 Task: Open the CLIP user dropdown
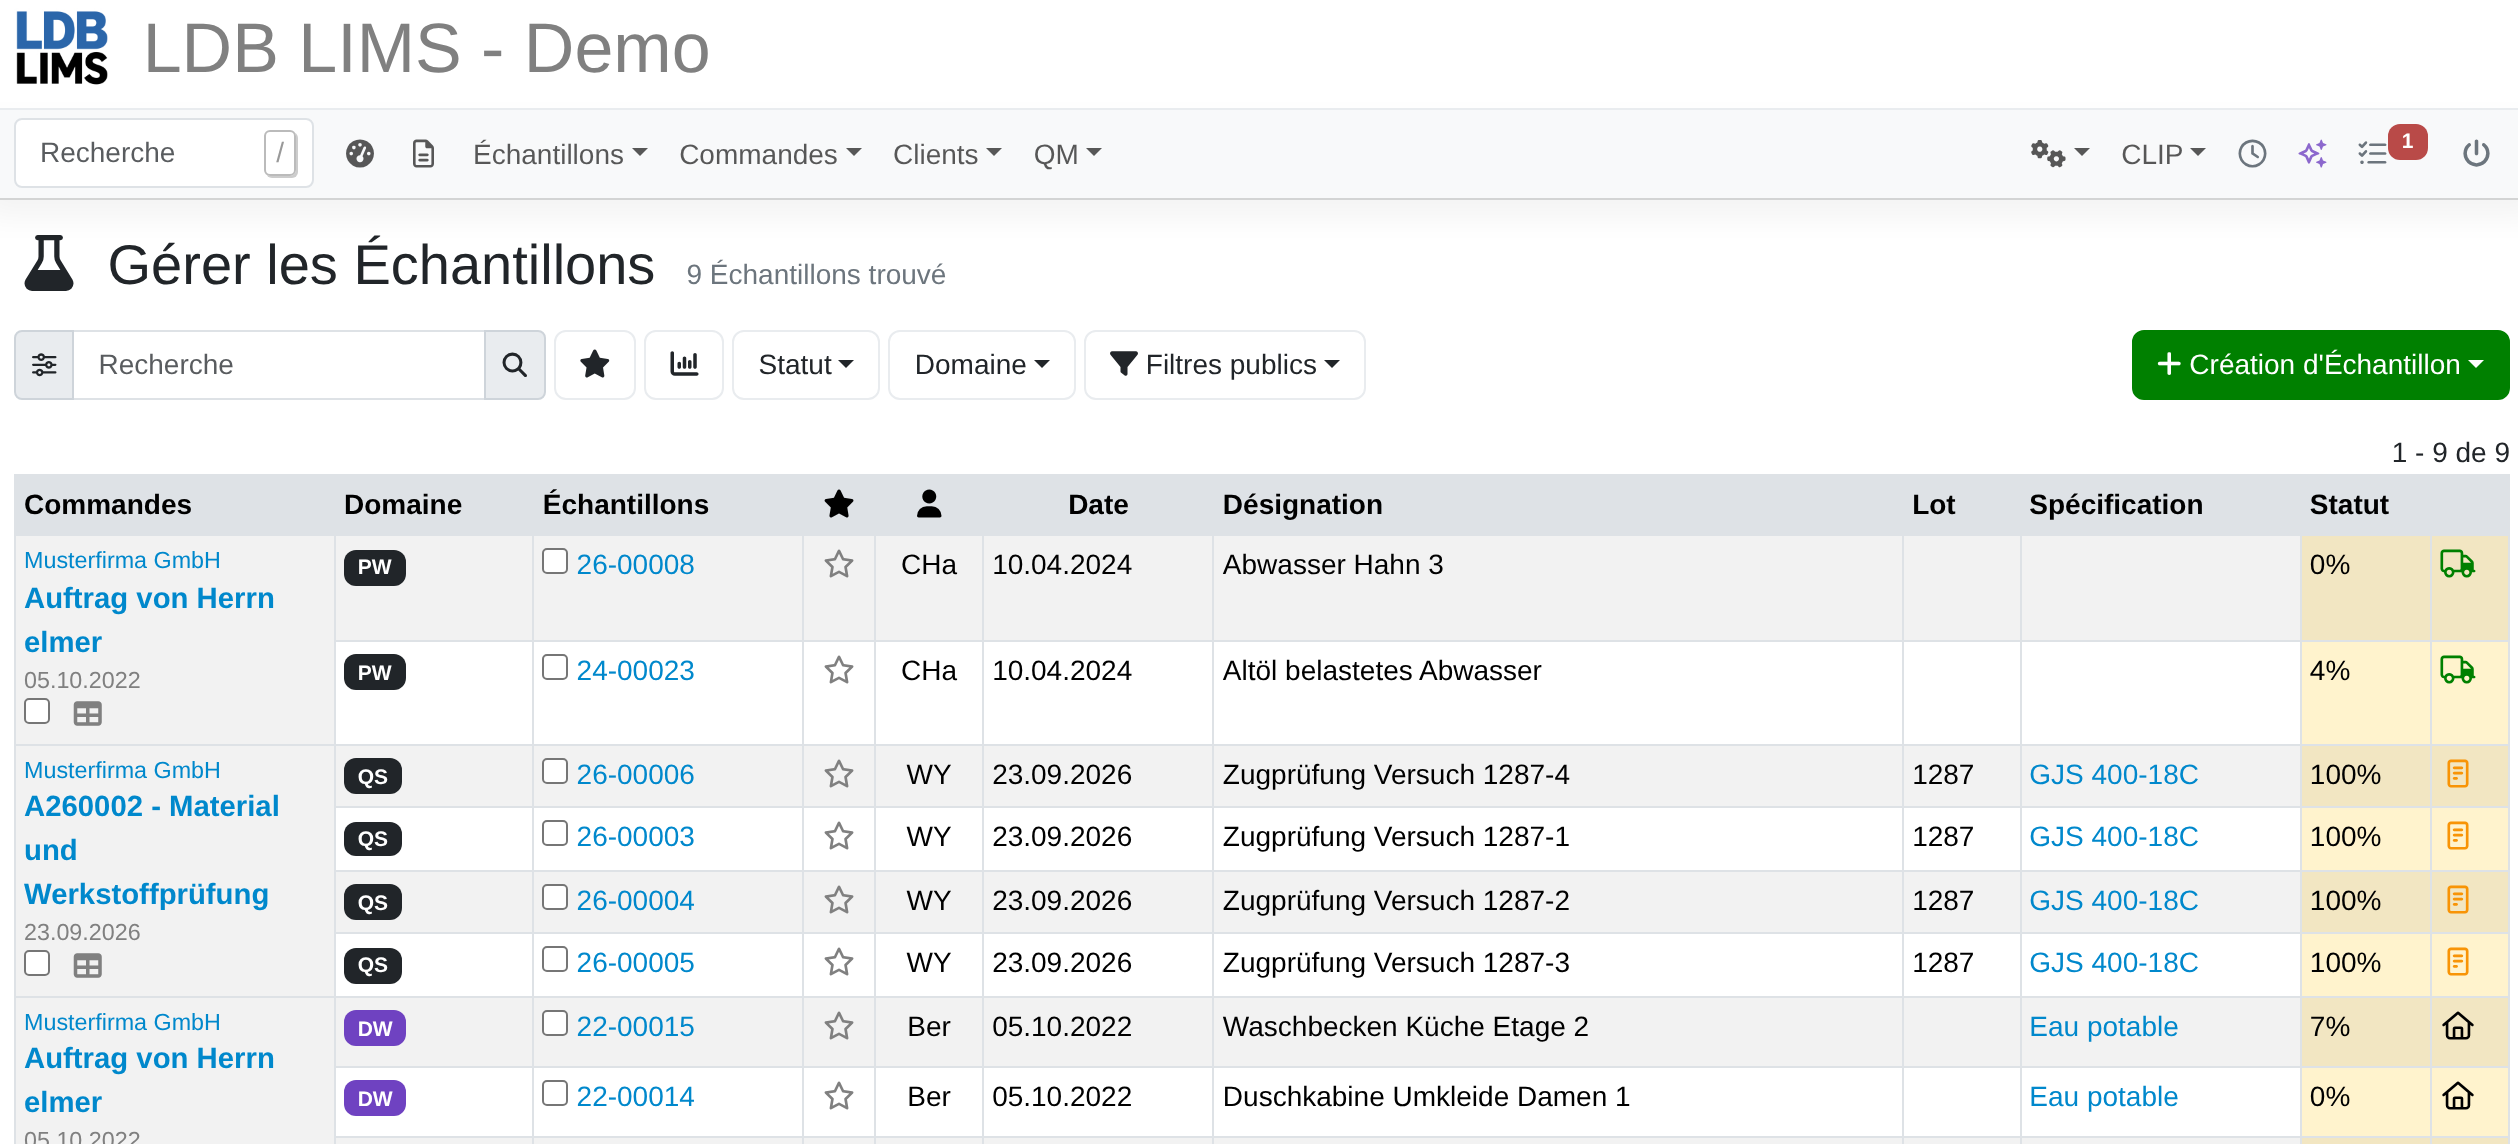2163,154
